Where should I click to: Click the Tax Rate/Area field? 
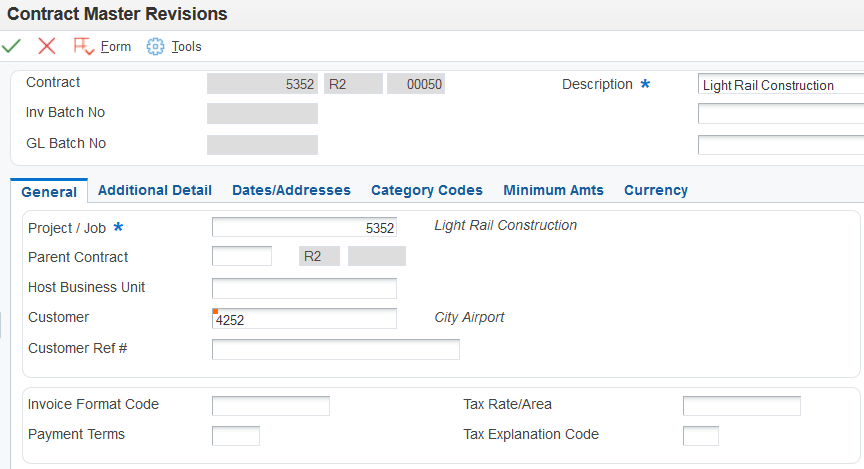click(741, 405)
